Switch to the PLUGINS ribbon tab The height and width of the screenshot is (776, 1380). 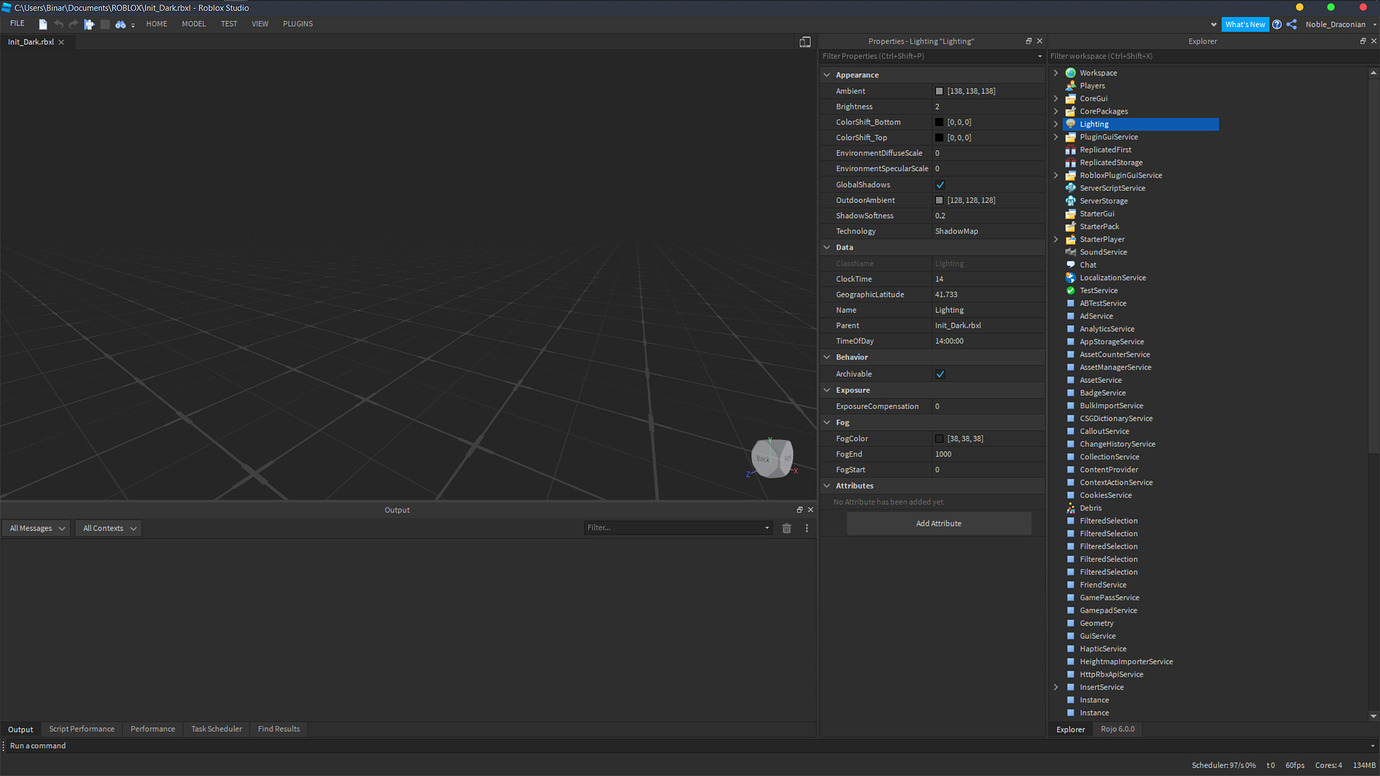[297, 23]
